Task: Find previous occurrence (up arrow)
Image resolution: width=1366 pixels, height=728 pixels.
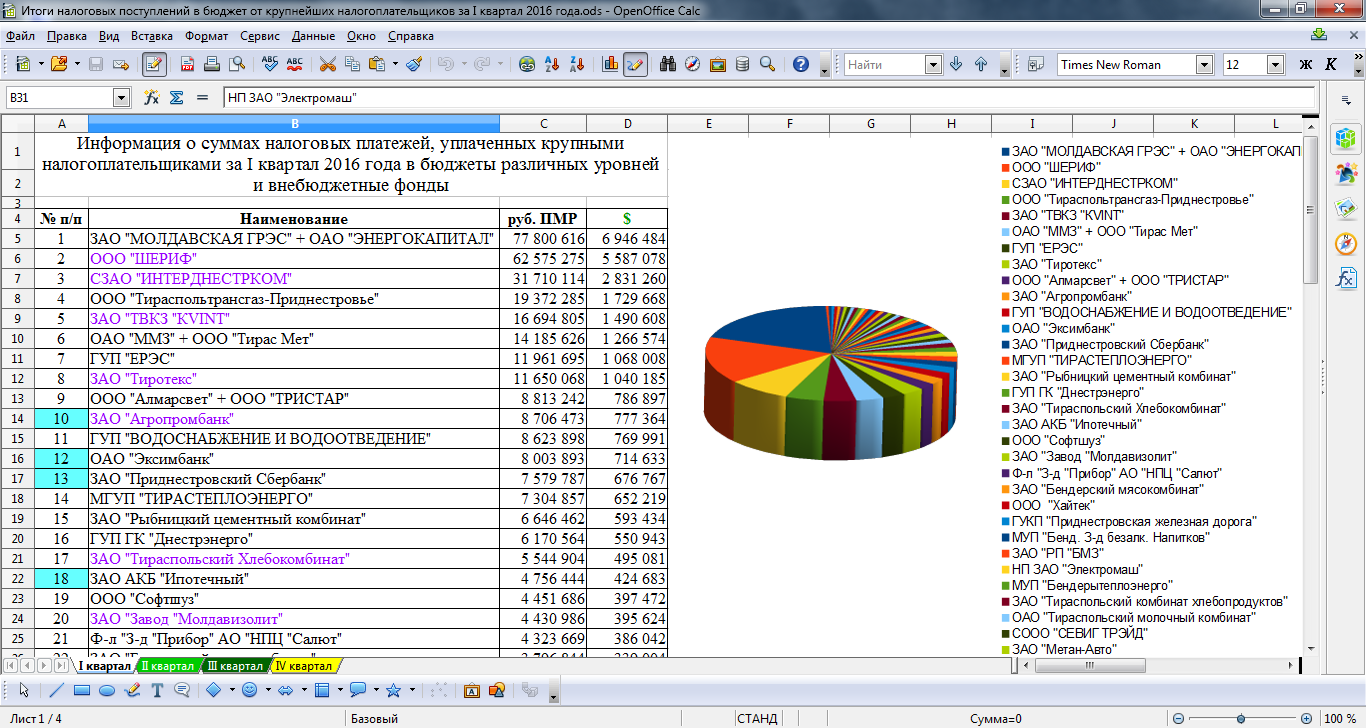Action: click(x=981, y=64)
